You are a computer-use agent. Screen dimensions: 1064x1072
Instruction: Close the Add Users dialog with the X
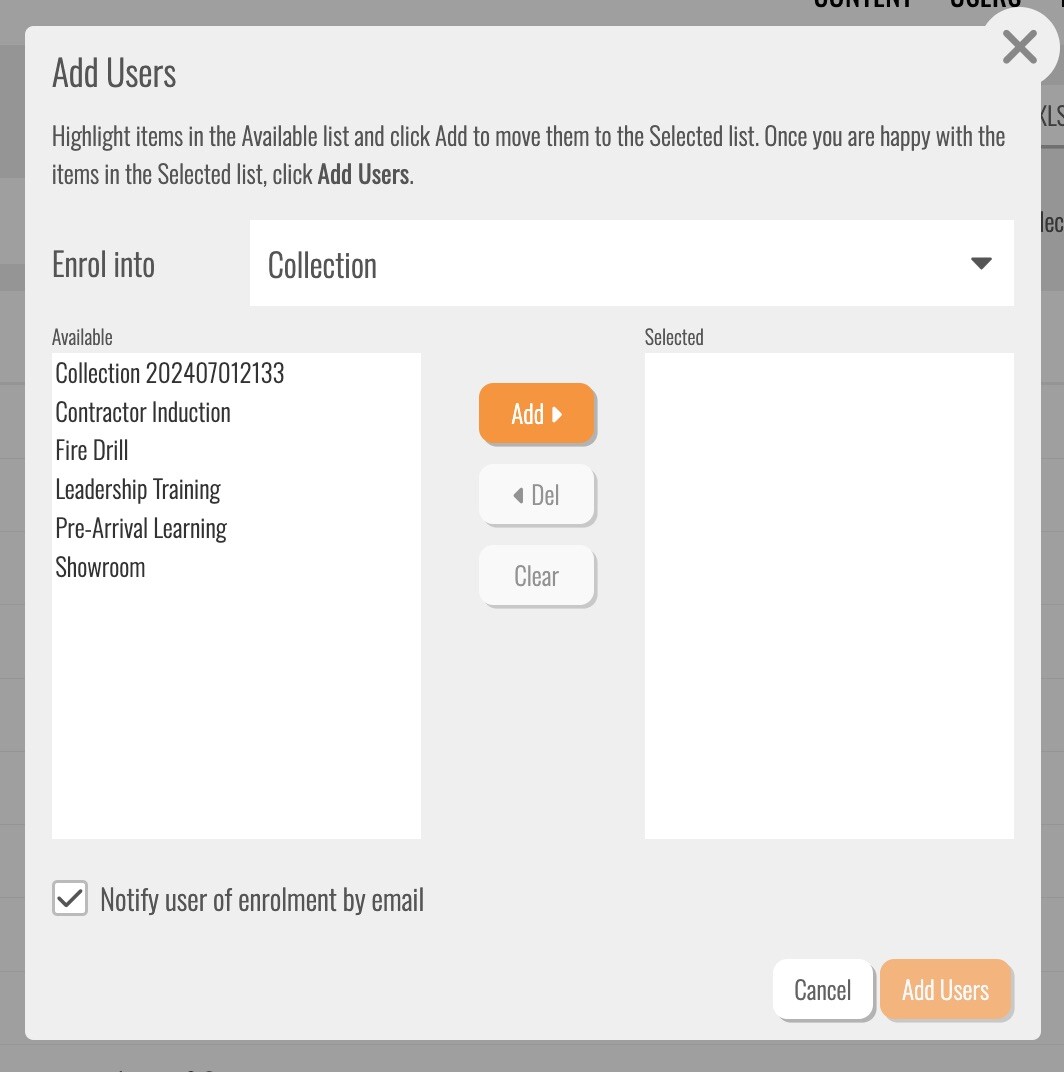tap(1019, 47)
